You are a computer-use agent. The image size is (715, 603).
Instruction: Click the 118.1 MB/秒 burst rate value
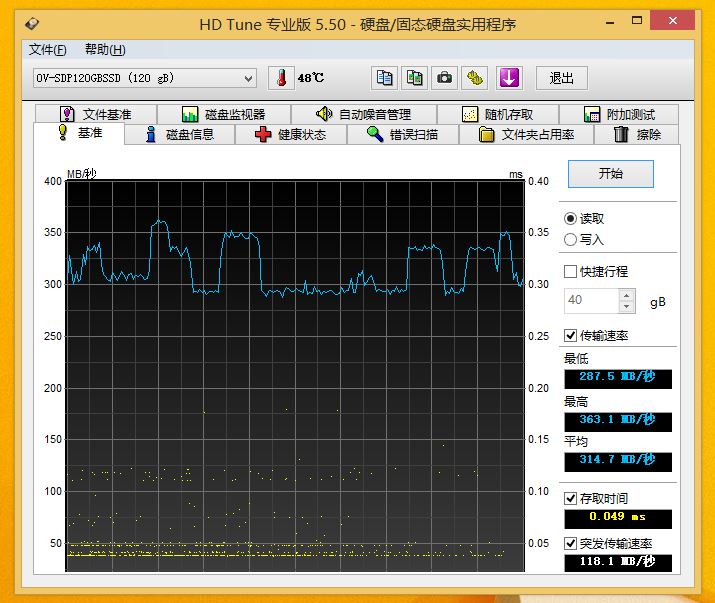click(618, 563)
